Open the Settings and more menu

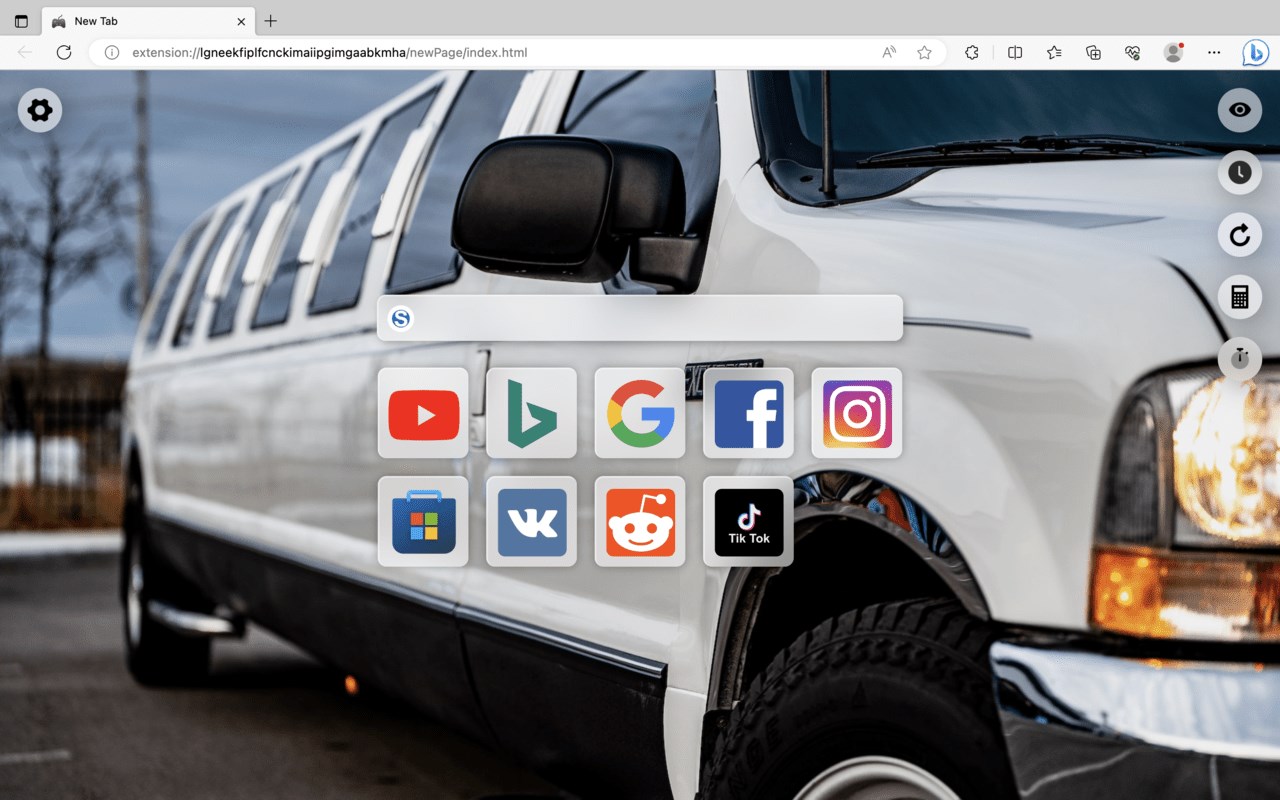click(1214, 52)
